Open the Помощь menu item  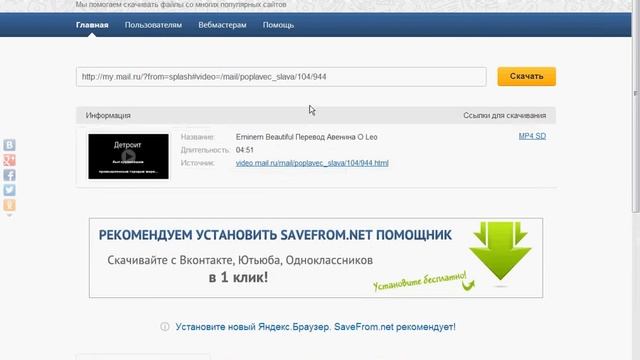coord(278,25)
